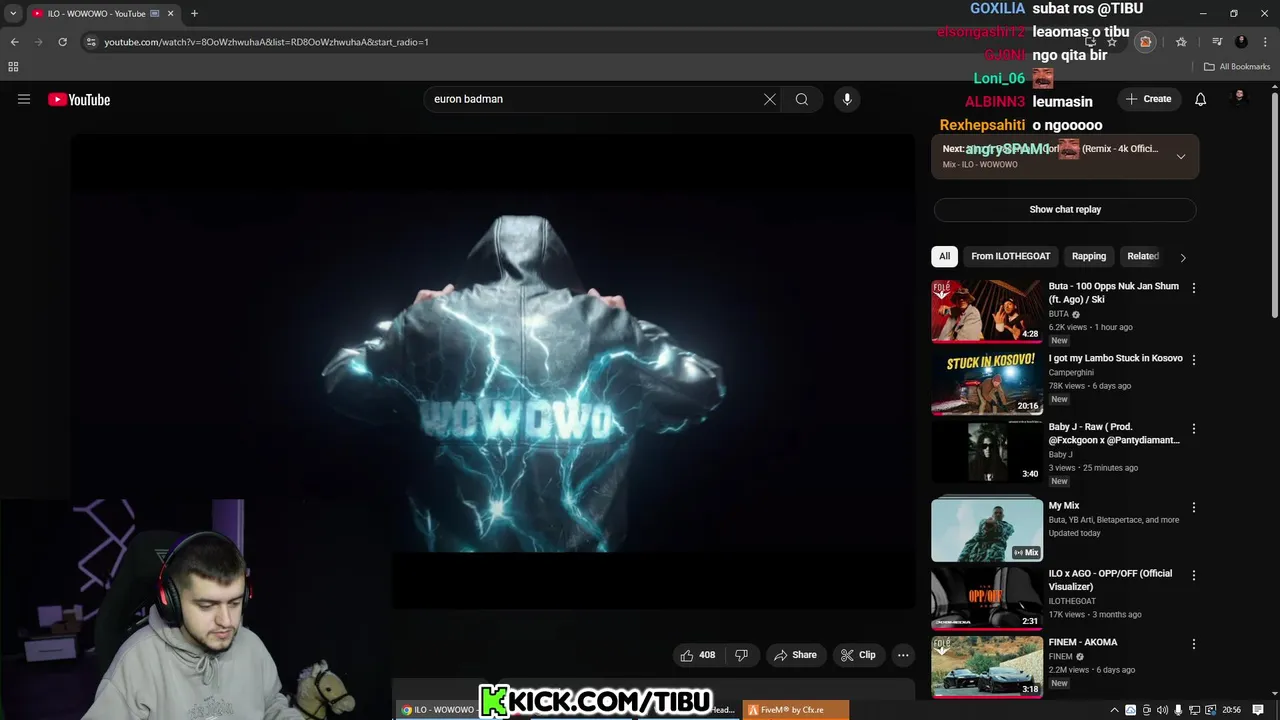This screenshot has width=1280, height=720.
Task: Open media controls icon in Chrome toolbar
Action: [1217, 42]
